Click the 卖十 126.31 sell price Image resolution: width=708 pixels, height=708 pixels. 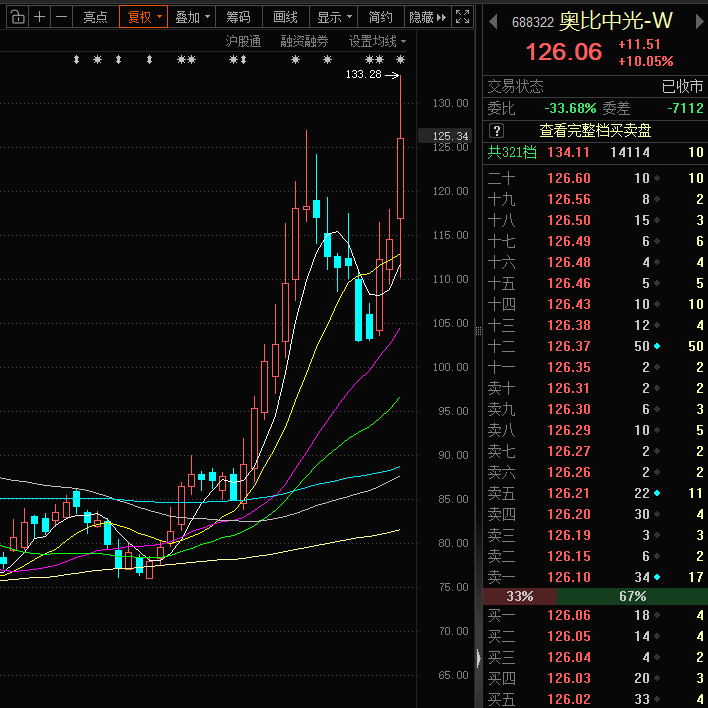(x=569, y=388)
